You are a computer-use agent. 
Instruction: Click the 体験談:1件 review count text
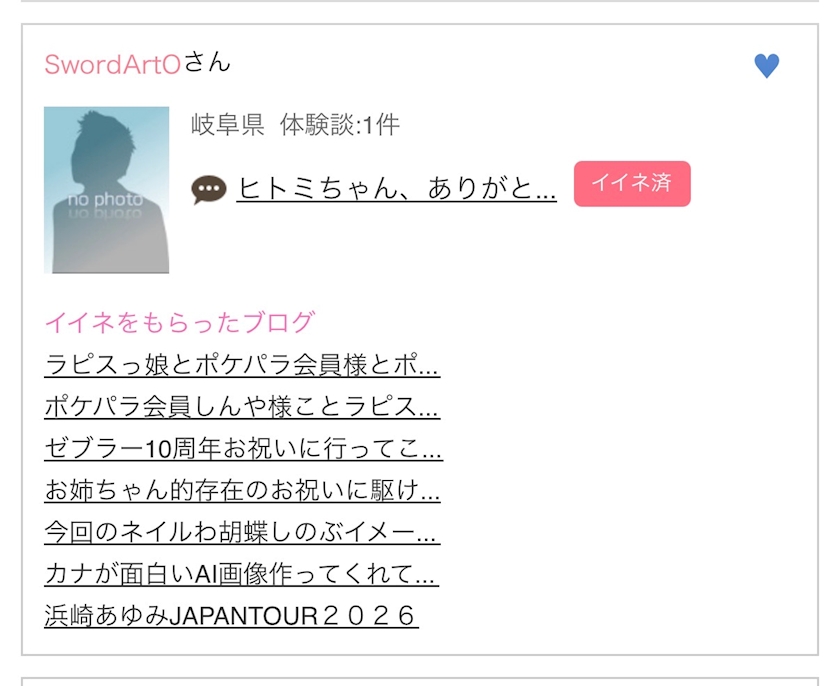tap(340, 125)
